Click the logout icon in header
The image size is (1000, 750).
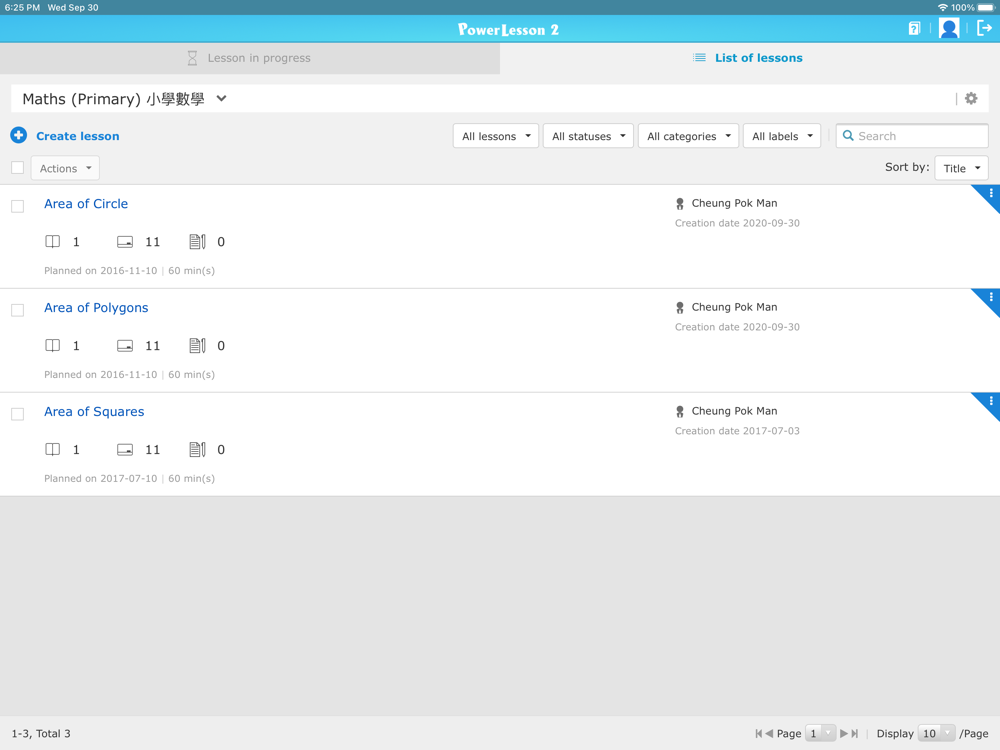click(984, 29)
